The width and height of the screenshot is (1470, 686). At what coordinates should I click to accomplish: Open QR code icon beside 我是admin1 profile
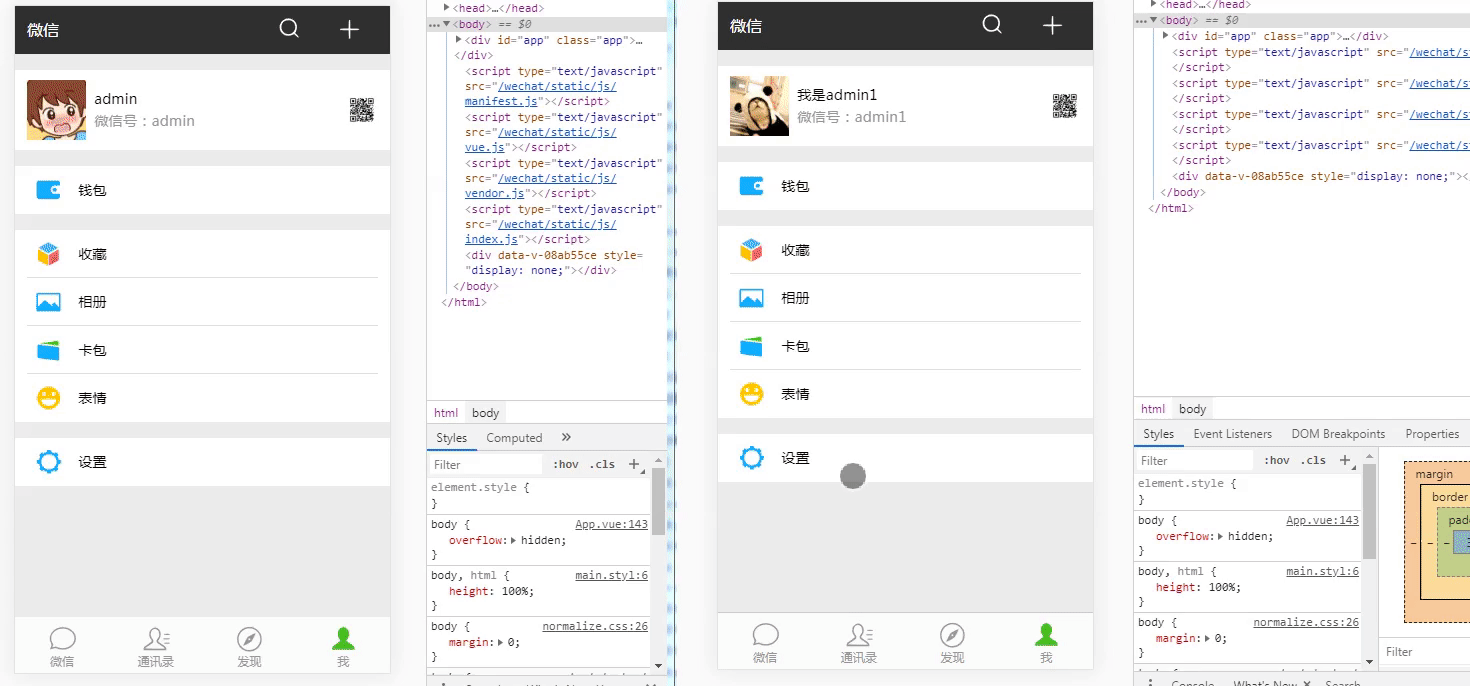1065,106
